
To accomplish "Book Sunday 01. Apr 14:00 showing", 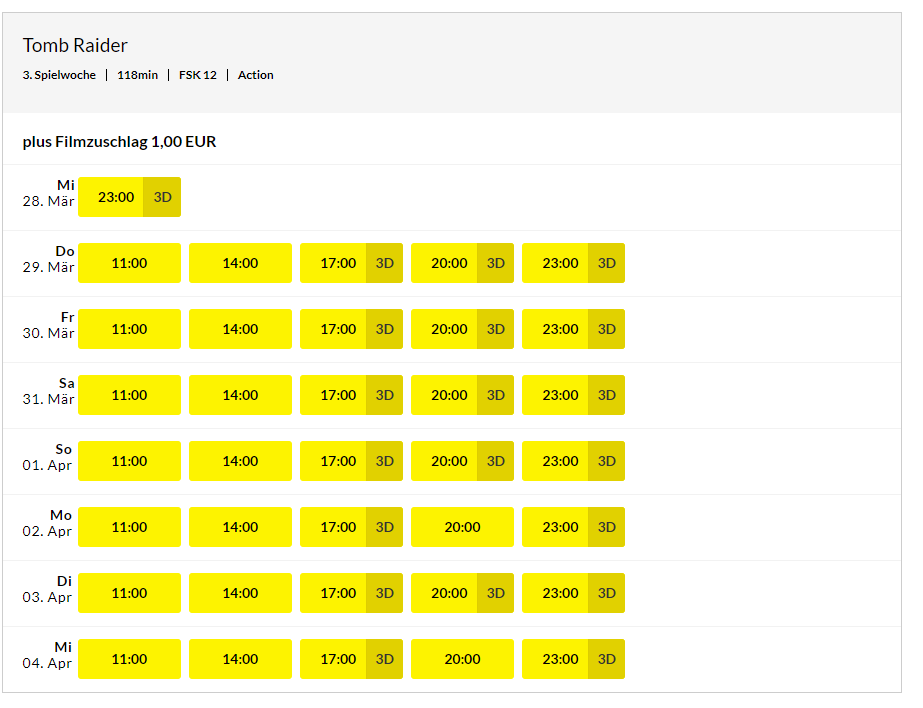I will pyautogui.click(x=240, y=461).
